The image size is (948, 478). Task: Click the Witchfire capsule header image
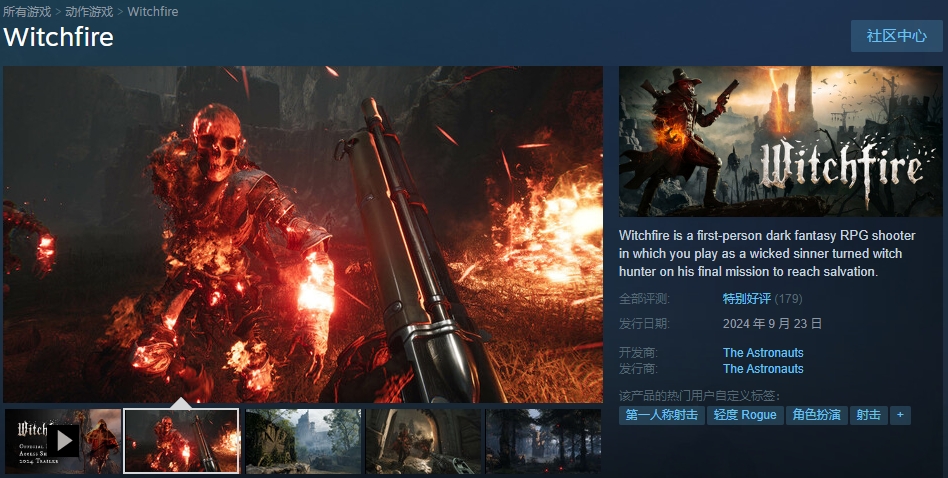(781, 141)
